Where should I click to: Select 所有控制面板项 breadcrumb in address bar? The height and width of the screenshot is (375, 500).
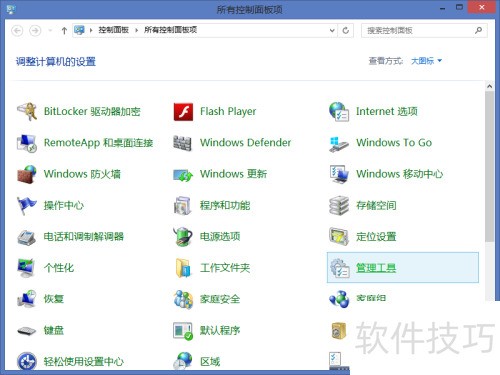pyautogui.click(x=170, y=30)
